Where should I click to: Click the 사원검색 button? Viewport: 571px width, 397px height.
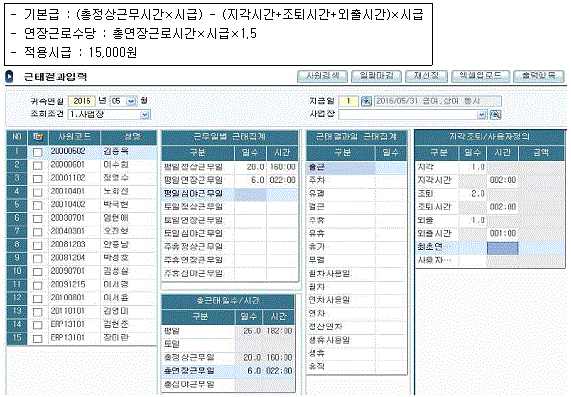(322, 76)
